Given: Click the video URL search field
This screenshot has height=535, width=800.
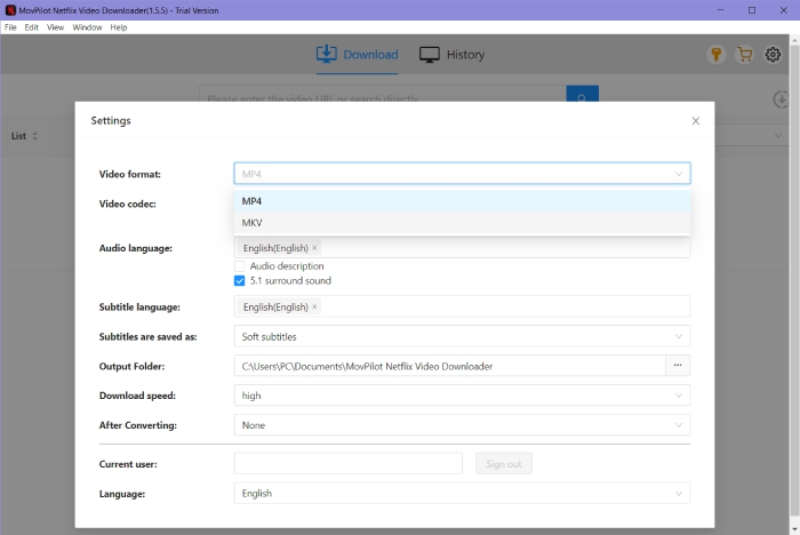Looking at the screenshot, I should 383,94.
